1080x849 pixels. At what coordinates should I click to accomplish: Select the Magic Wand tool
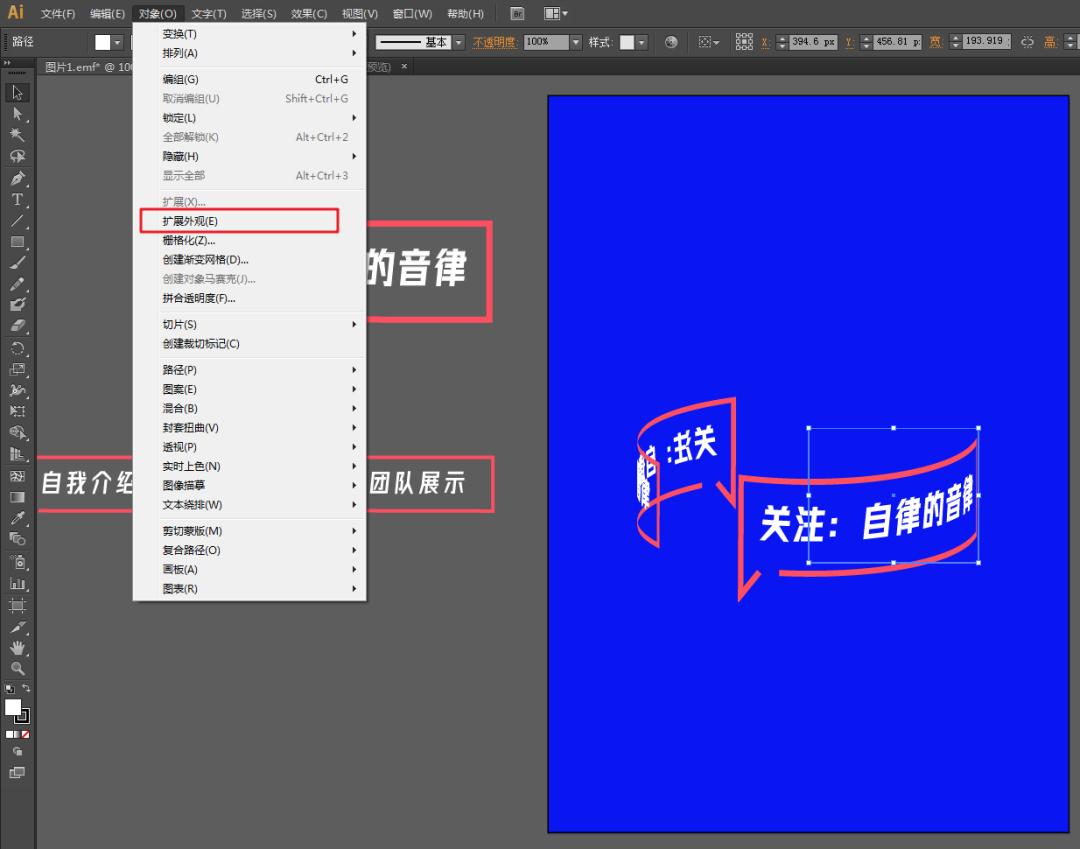pyautogui.click(x=16, y=135)
